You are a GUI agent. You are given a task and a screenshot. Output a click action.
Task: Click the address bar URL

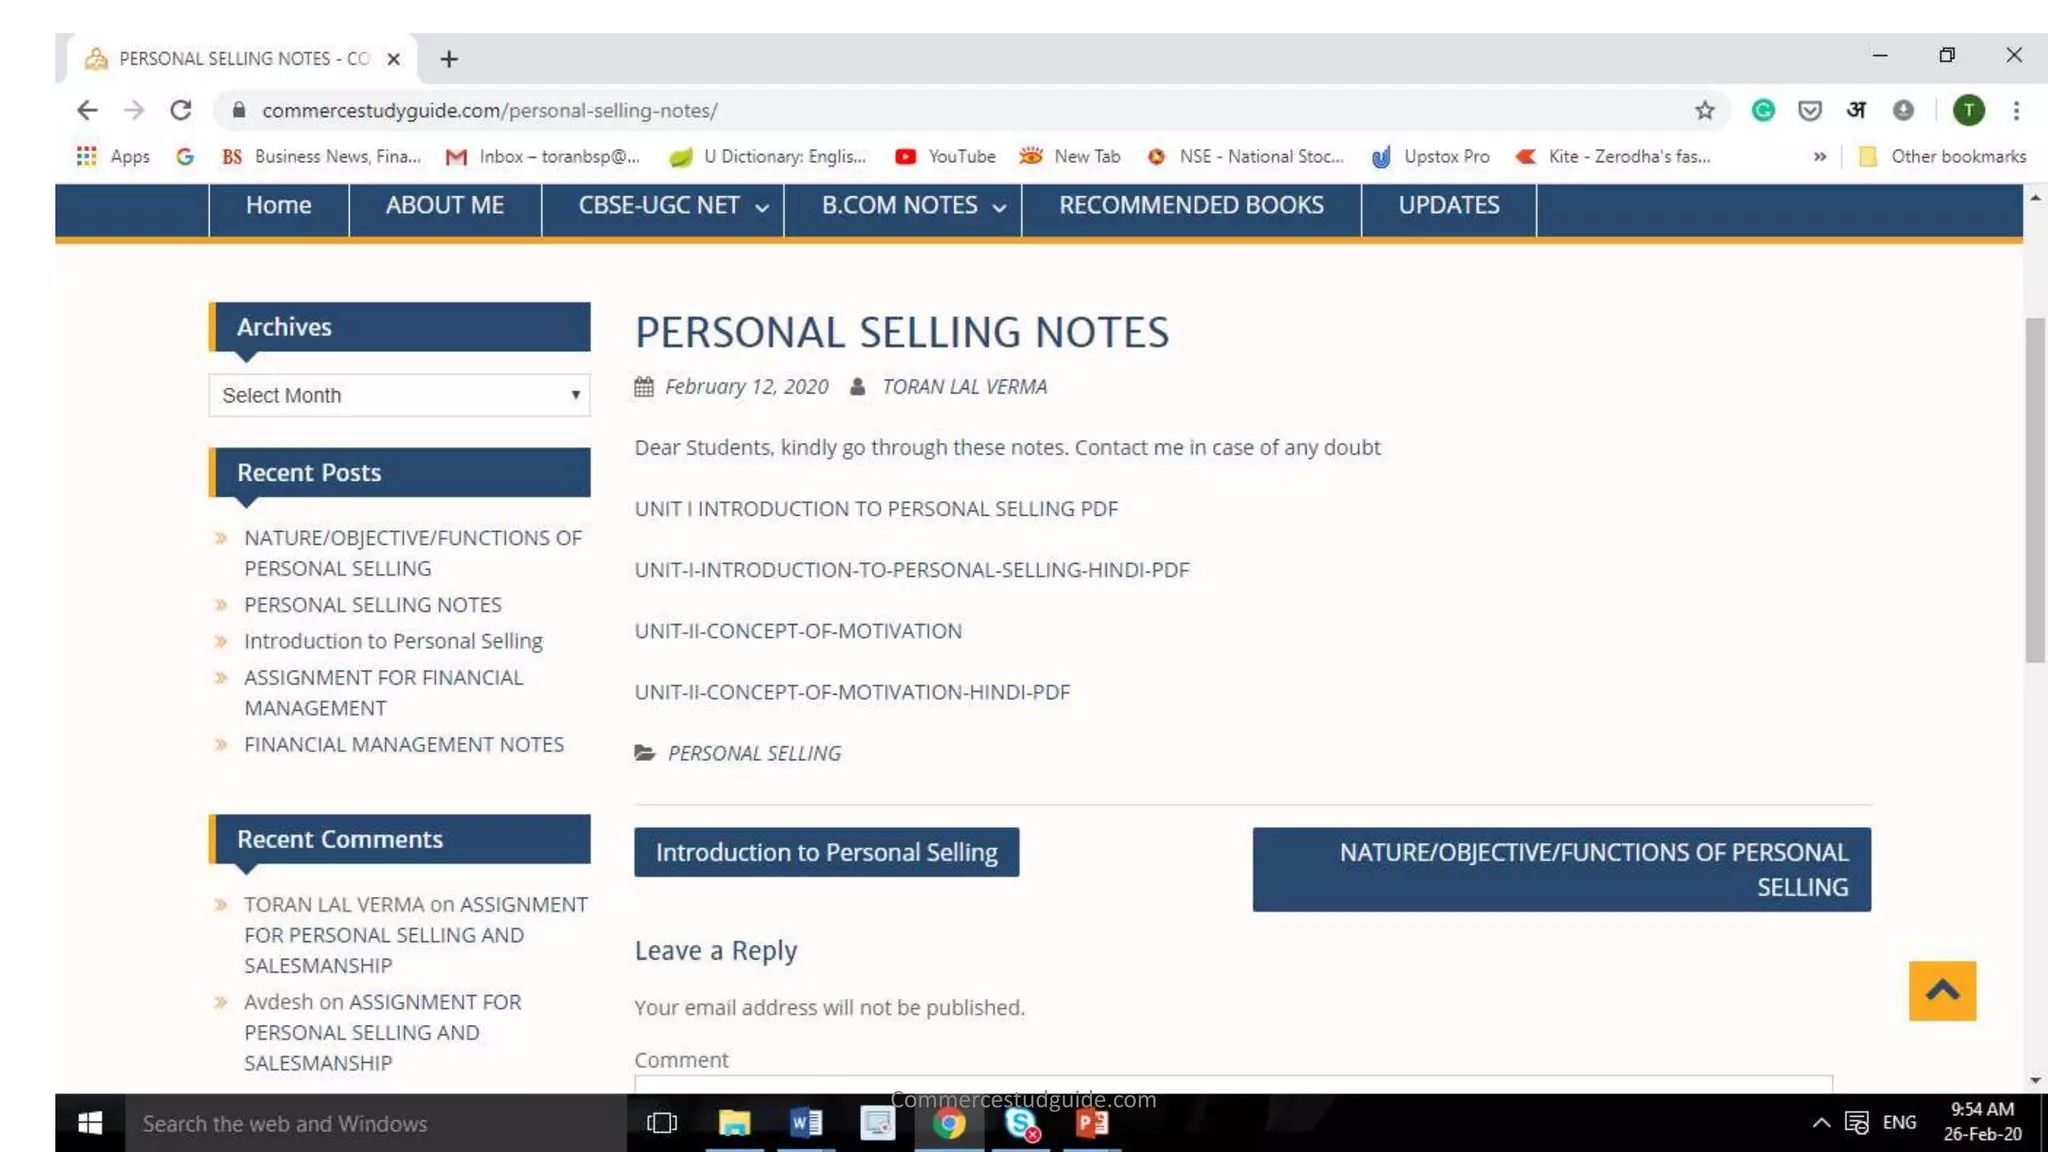tap(489, 110)
